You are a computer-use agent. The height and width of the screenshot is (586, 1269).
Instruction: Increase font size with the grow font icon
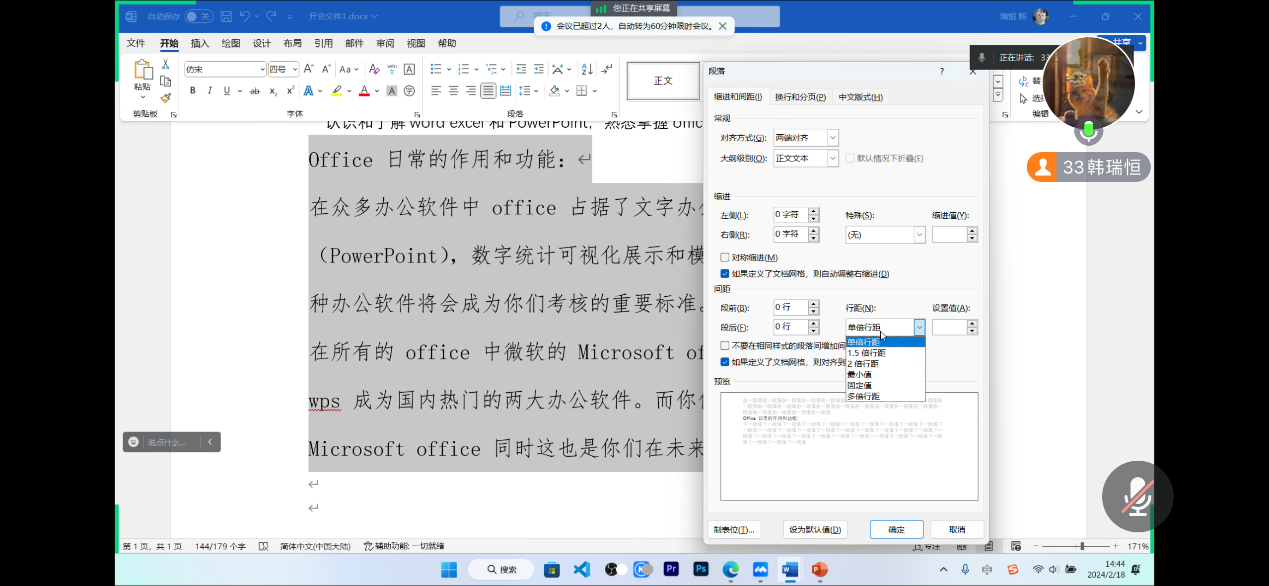pos(308,69)
